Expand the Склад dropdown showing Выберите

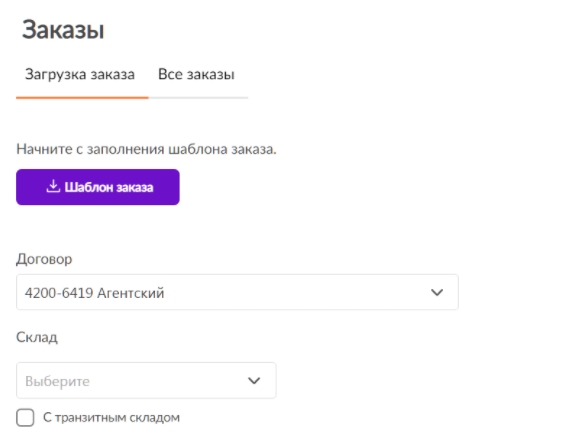[x=146, y=380]
